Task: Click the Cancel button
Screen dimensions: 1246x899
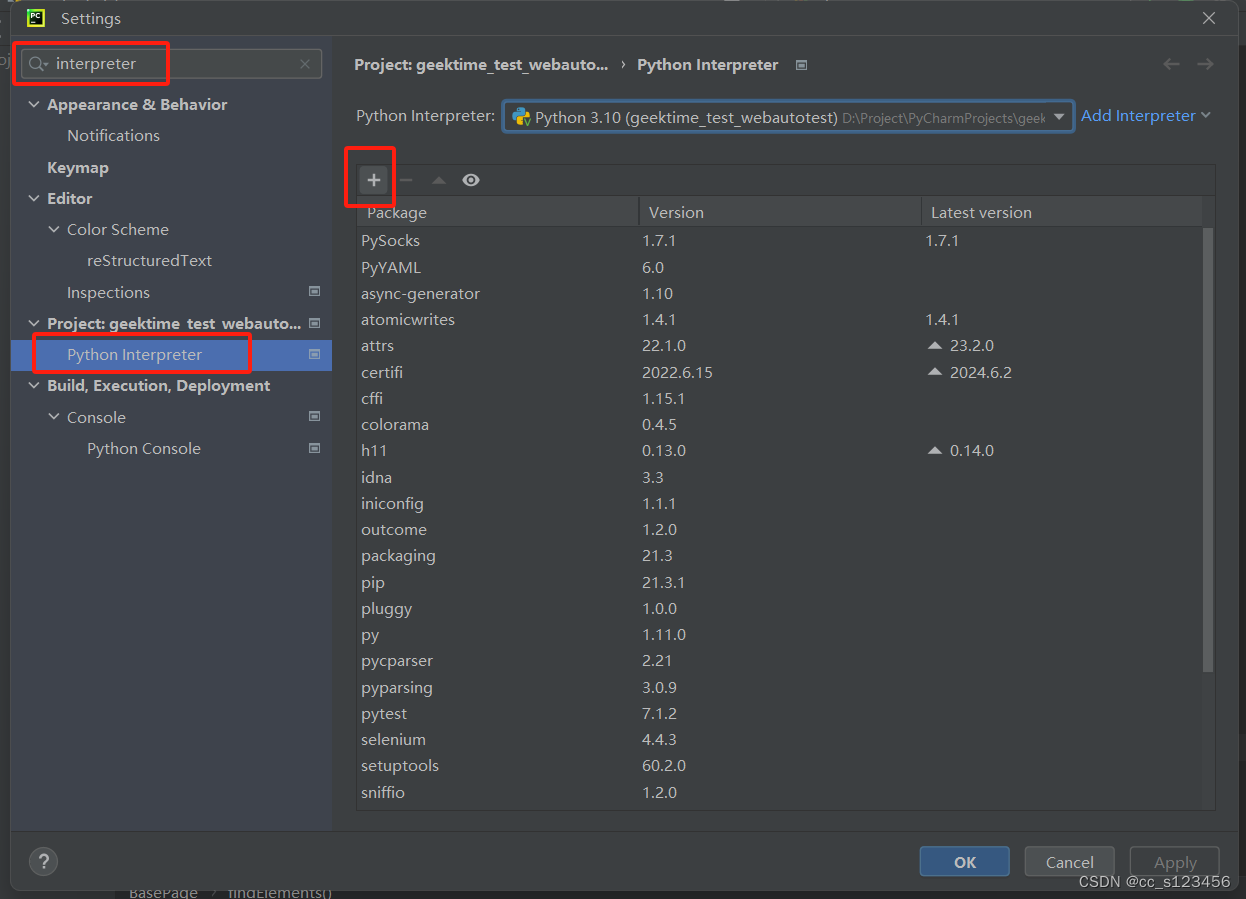Action: [1070, 862]
